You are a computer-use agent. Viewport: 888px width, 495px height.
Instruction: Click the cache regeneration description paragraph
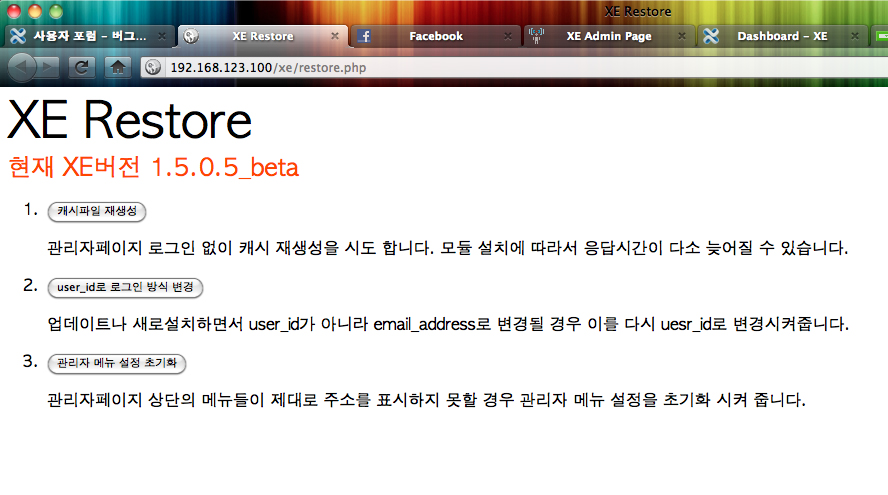(x=447, y=248)
